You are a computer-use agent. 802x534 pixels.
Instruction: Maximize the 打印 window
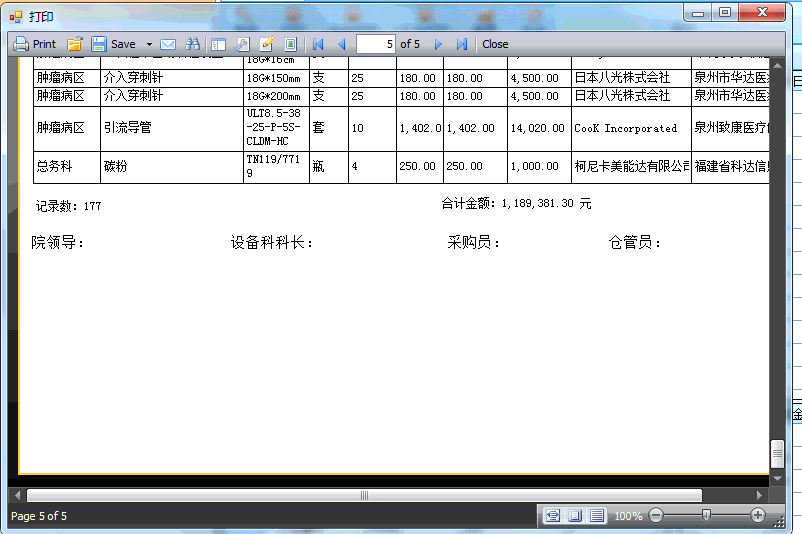(x=725, y=13)
